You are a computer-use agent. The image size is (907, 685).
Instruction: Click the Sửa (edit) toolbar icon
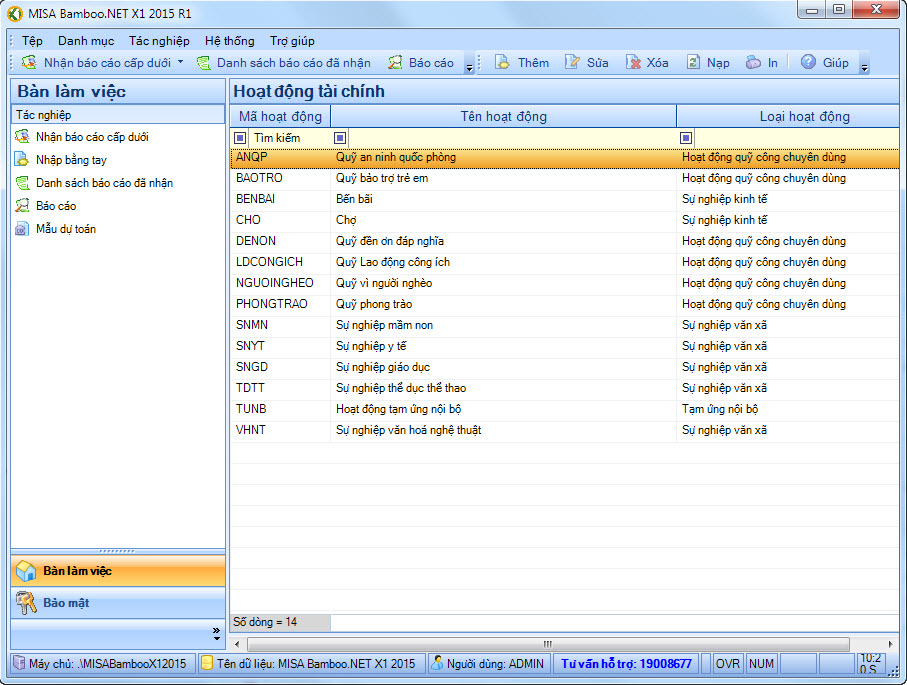pyautogui.click(x=572, y=62)
